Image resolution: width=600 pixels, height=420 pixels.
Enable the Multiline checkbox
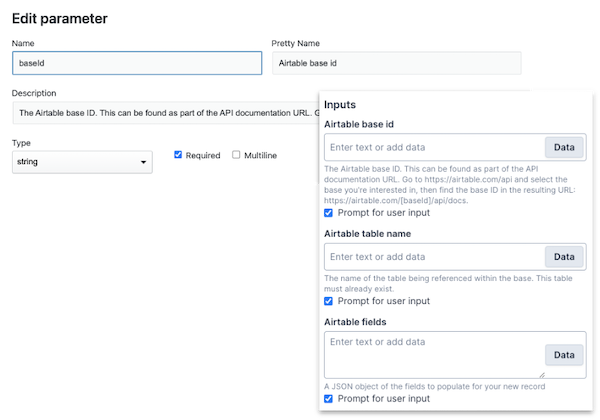236,155
